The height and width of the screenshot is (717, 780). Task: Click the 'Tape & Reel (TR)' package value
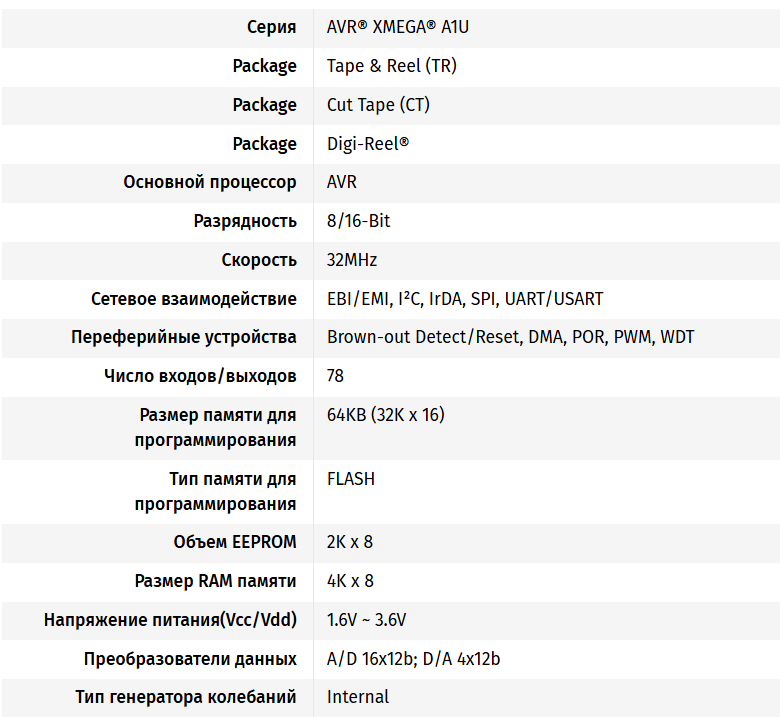391,66
